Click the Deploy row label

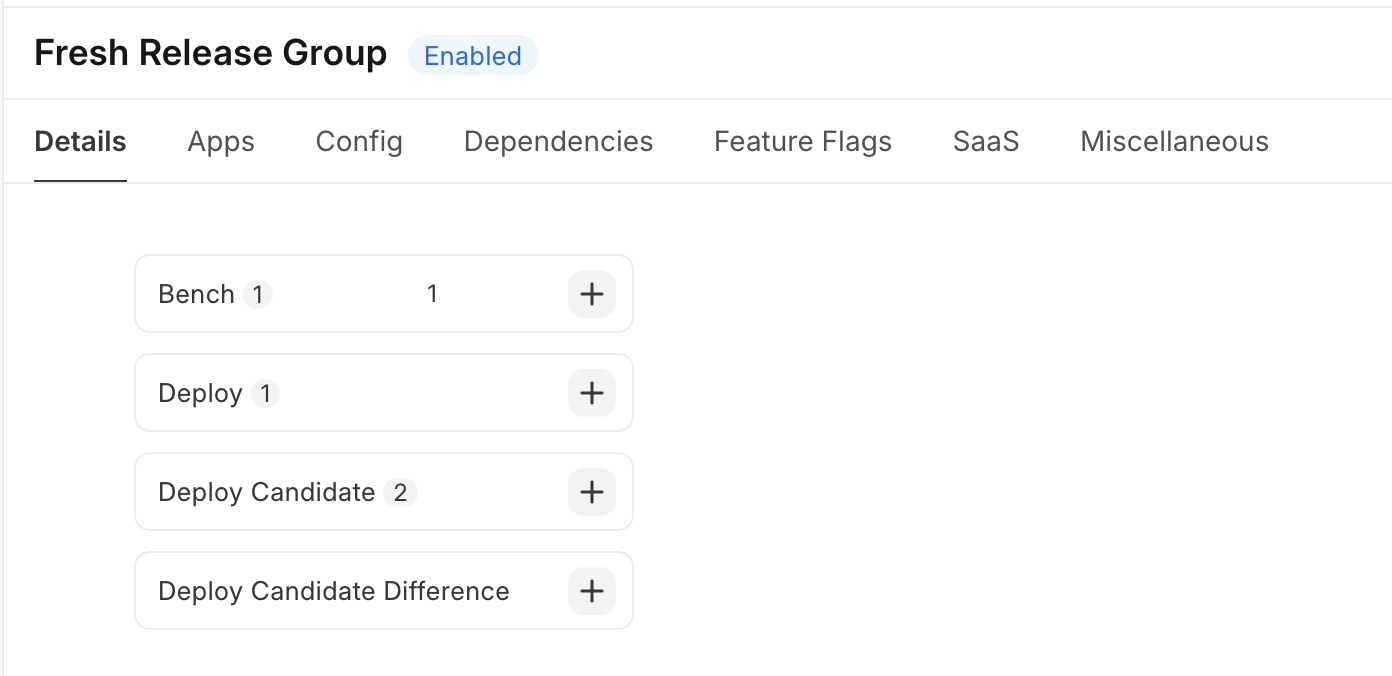pyautogui.click(x=200, y=393)
